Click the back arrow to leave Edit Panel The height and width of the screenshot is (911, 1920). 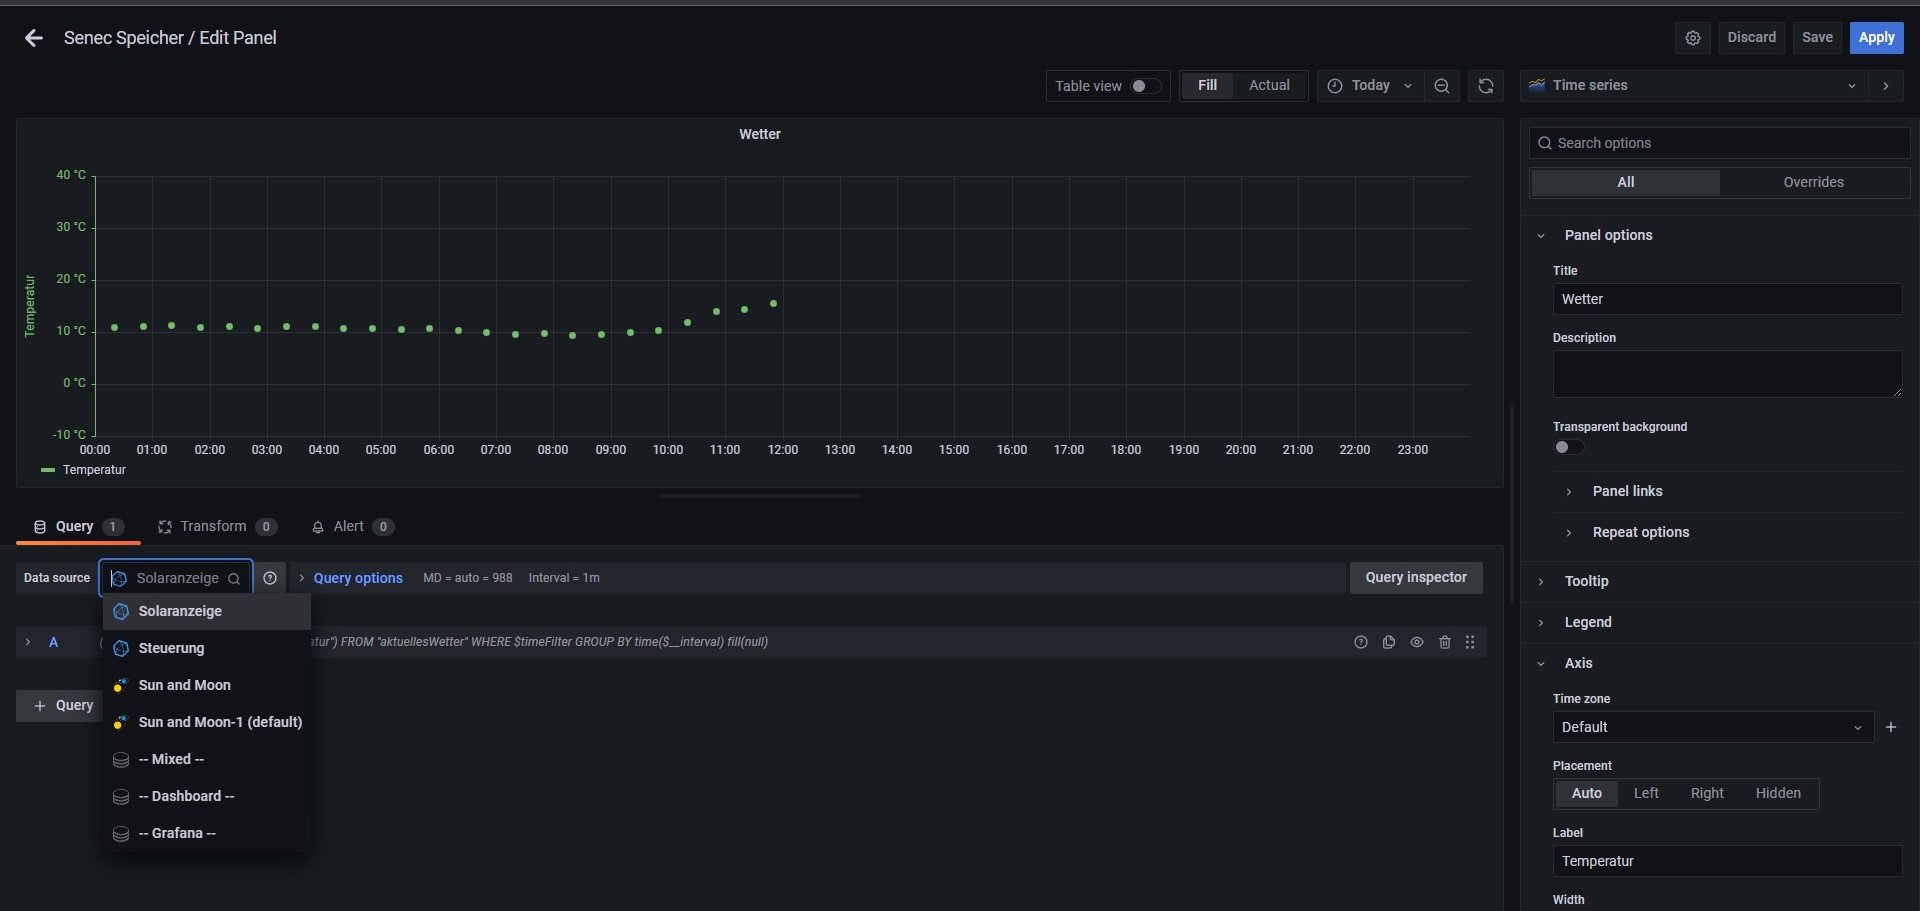coord(34,38)
